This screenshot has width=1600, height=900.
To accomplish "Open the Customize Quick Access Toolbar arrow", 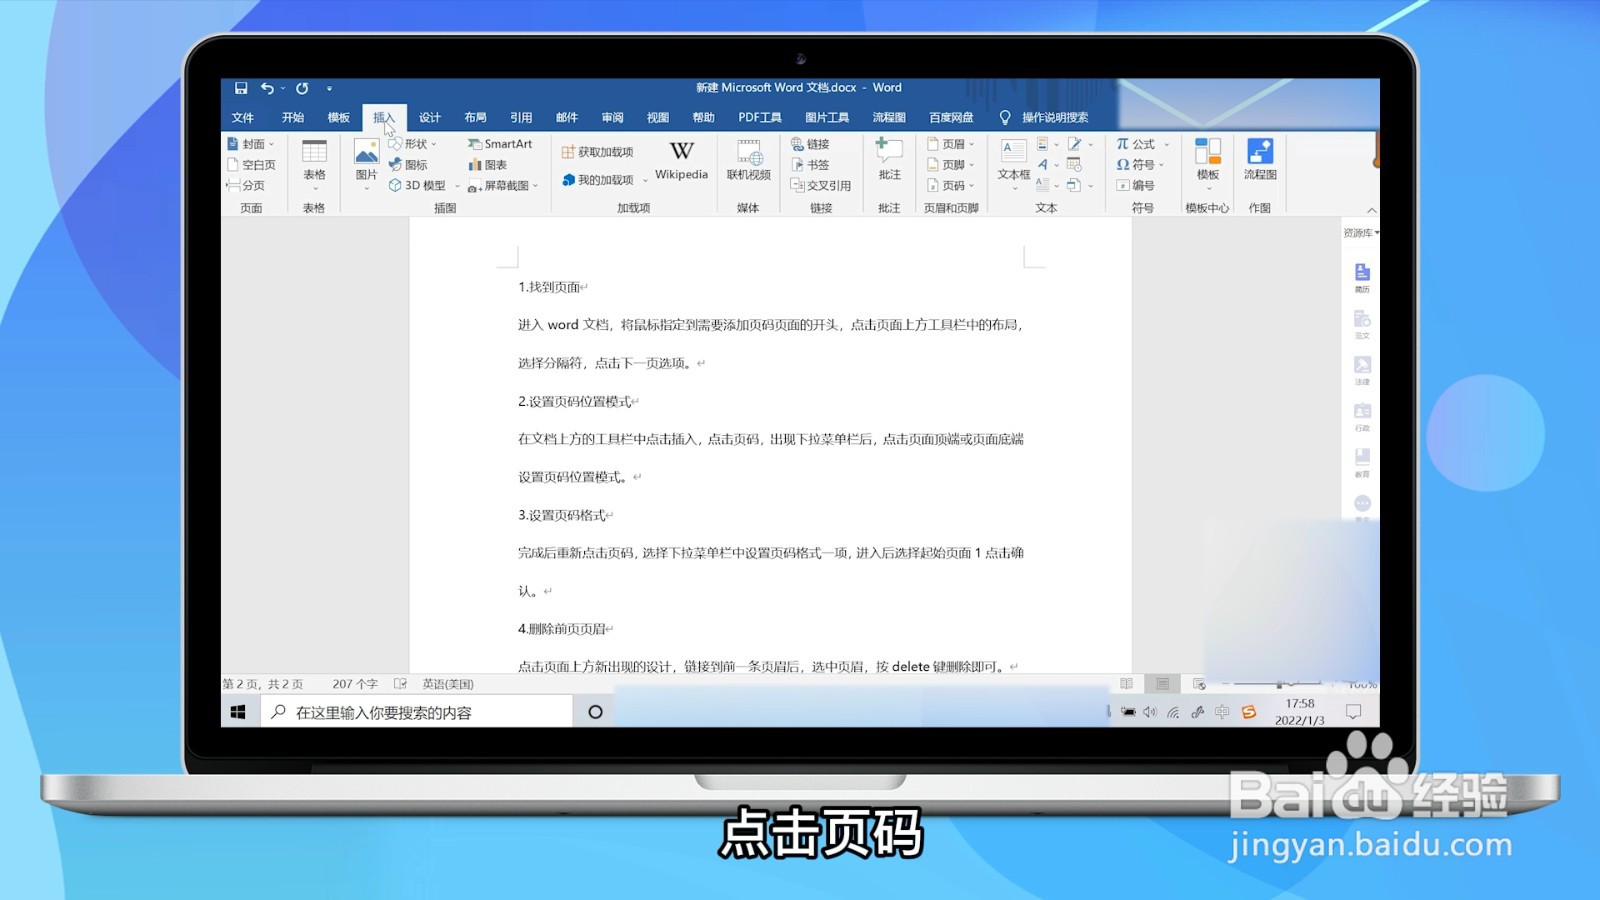I will point(329,89).
